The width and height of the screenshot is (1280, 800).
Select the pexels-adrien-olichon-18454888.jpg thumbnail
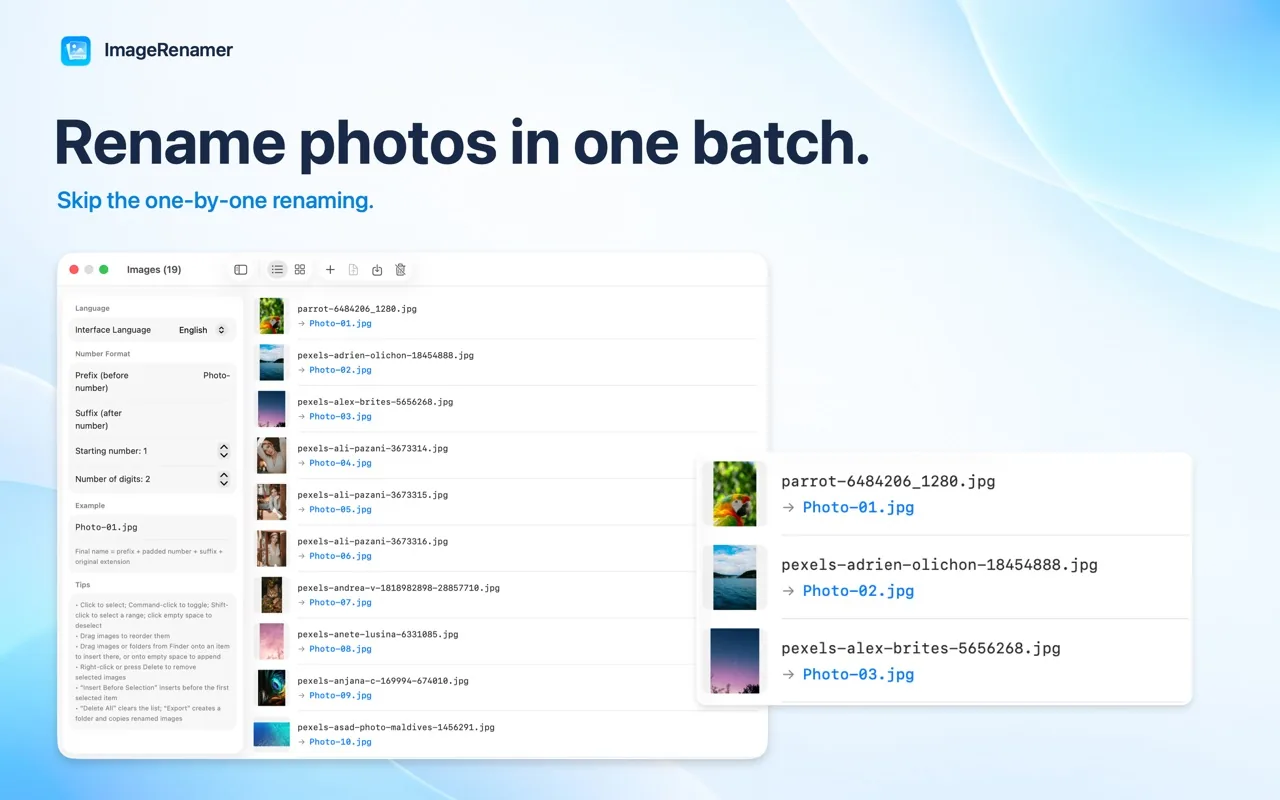point(272,362)
